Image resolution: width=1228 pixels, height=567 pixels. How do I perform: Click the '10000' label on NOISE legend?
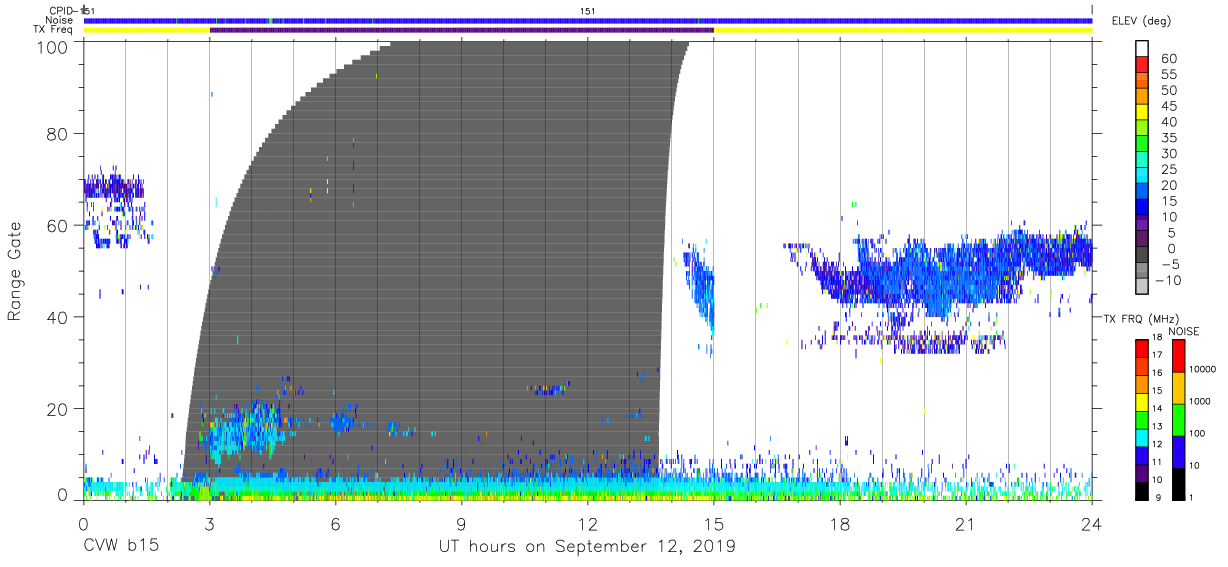click(x=1203, y=369)
